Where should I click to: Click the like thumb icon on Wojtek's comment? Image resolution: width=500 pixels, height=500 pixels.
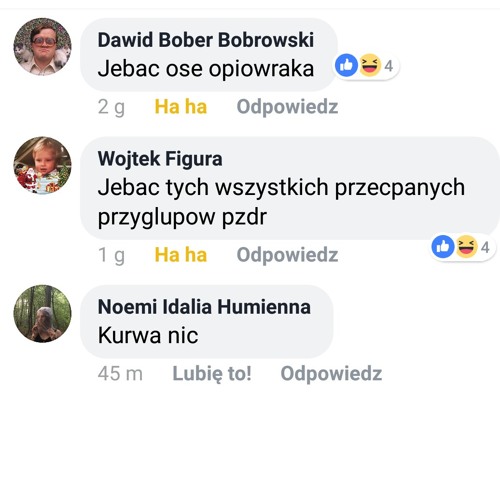(443, 246)
